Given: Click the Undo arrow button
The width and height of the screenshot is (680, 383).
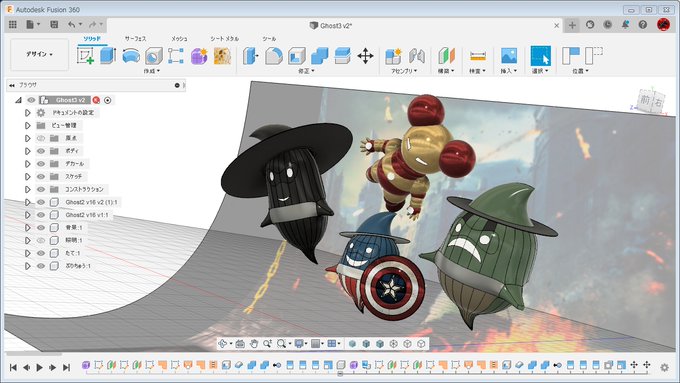Looking at the screenshot, I should tap(72, 25).
